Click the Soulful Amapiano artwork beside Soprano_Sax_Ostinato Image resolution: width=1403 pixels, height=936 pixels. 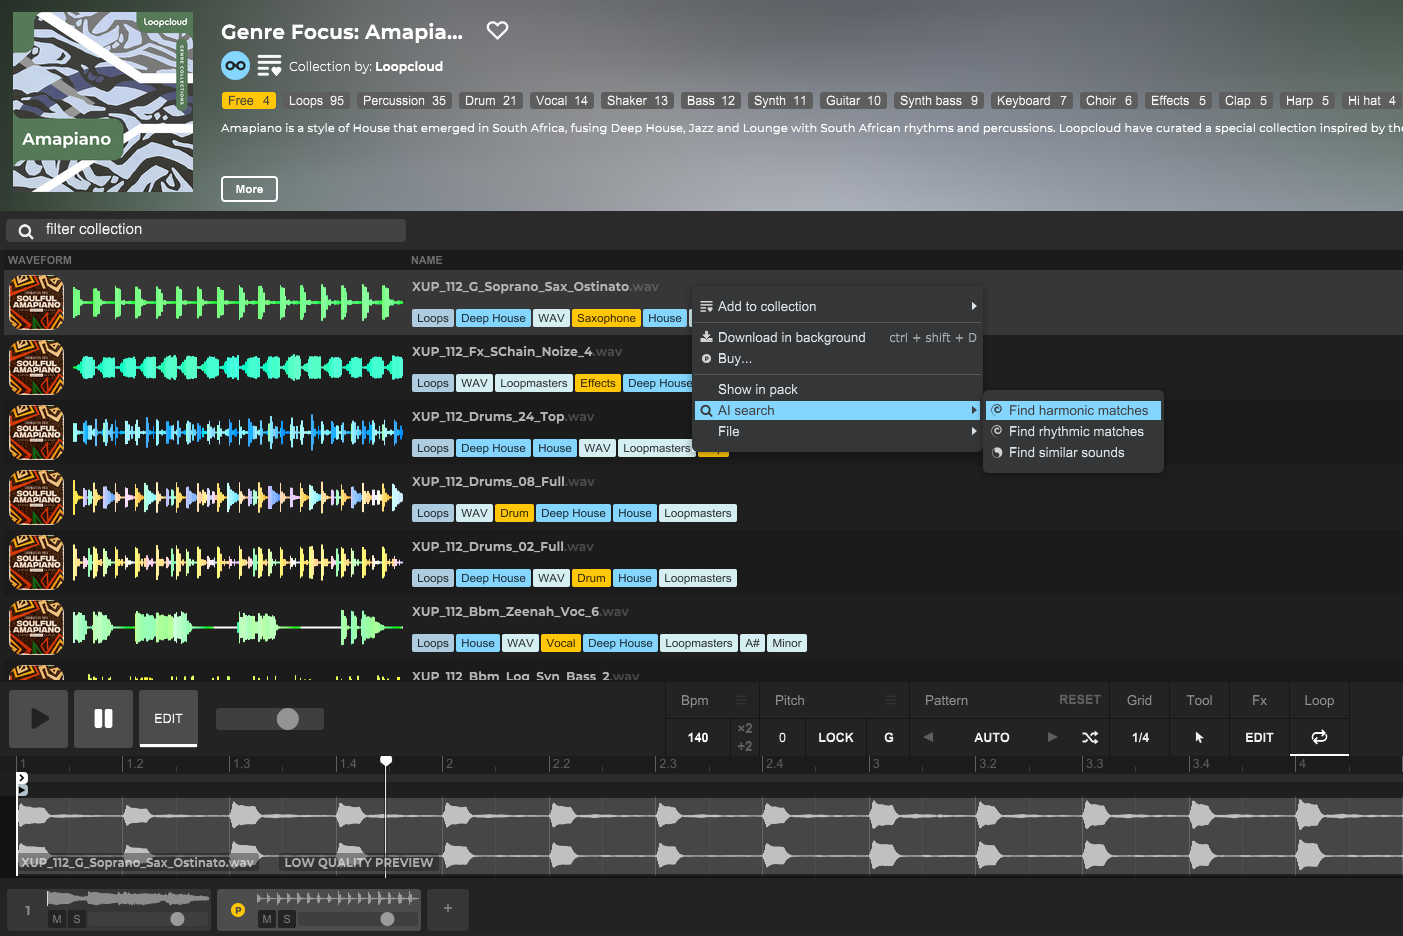(x=37, y=302)
